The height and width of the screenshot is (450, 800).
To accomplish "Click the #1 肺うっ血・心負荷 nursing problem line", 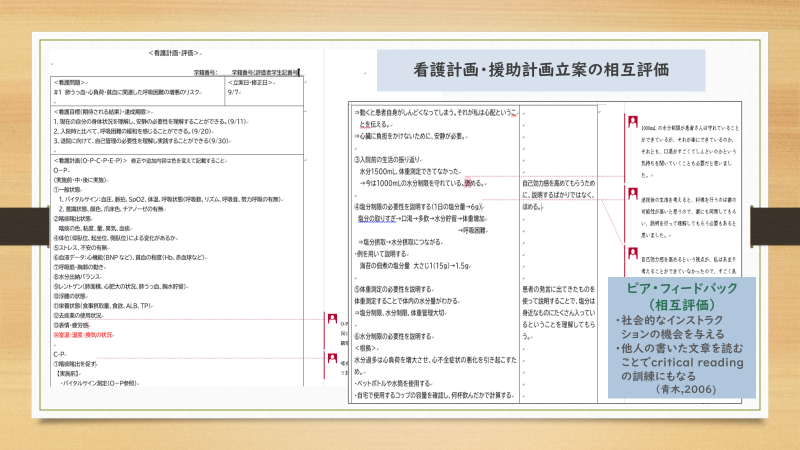I will [x=127, y=92].
